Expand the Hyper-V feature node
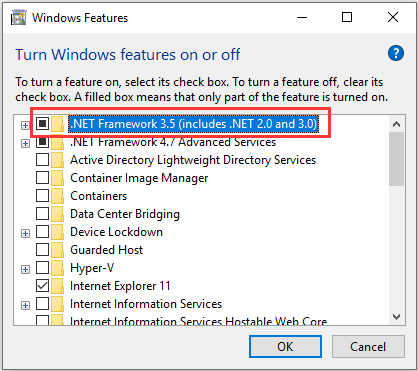The height and width of the screenshot is (371, 418). [x=25, y=269]
